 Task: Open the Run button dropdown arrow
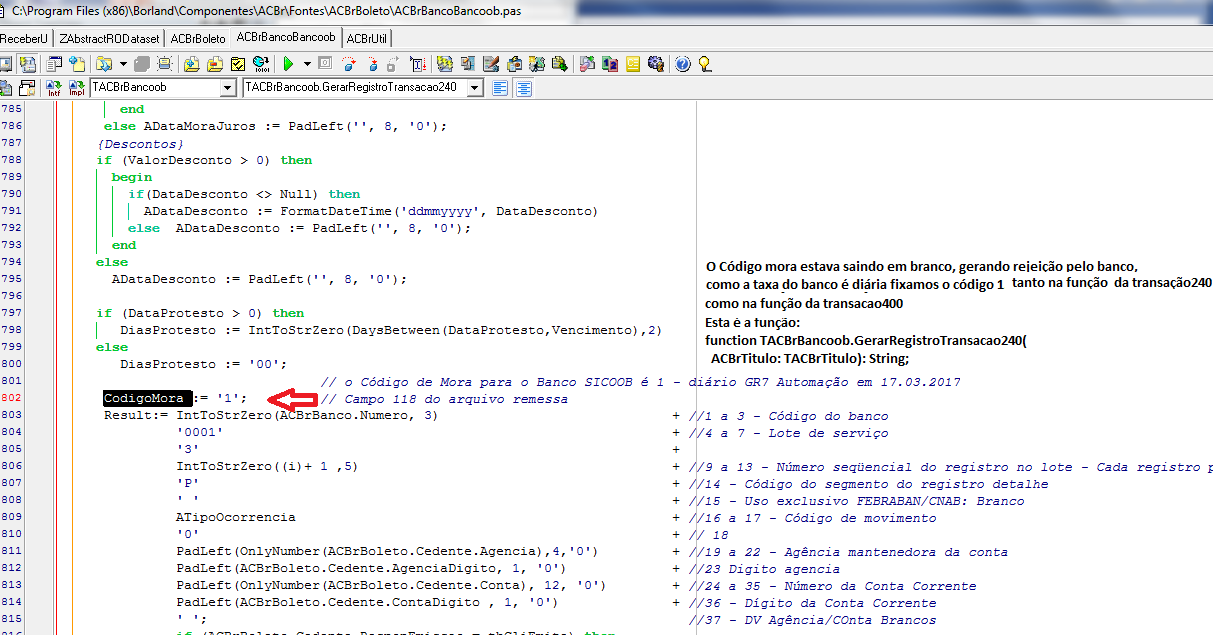pyautogui.click(x=307, y=64)
